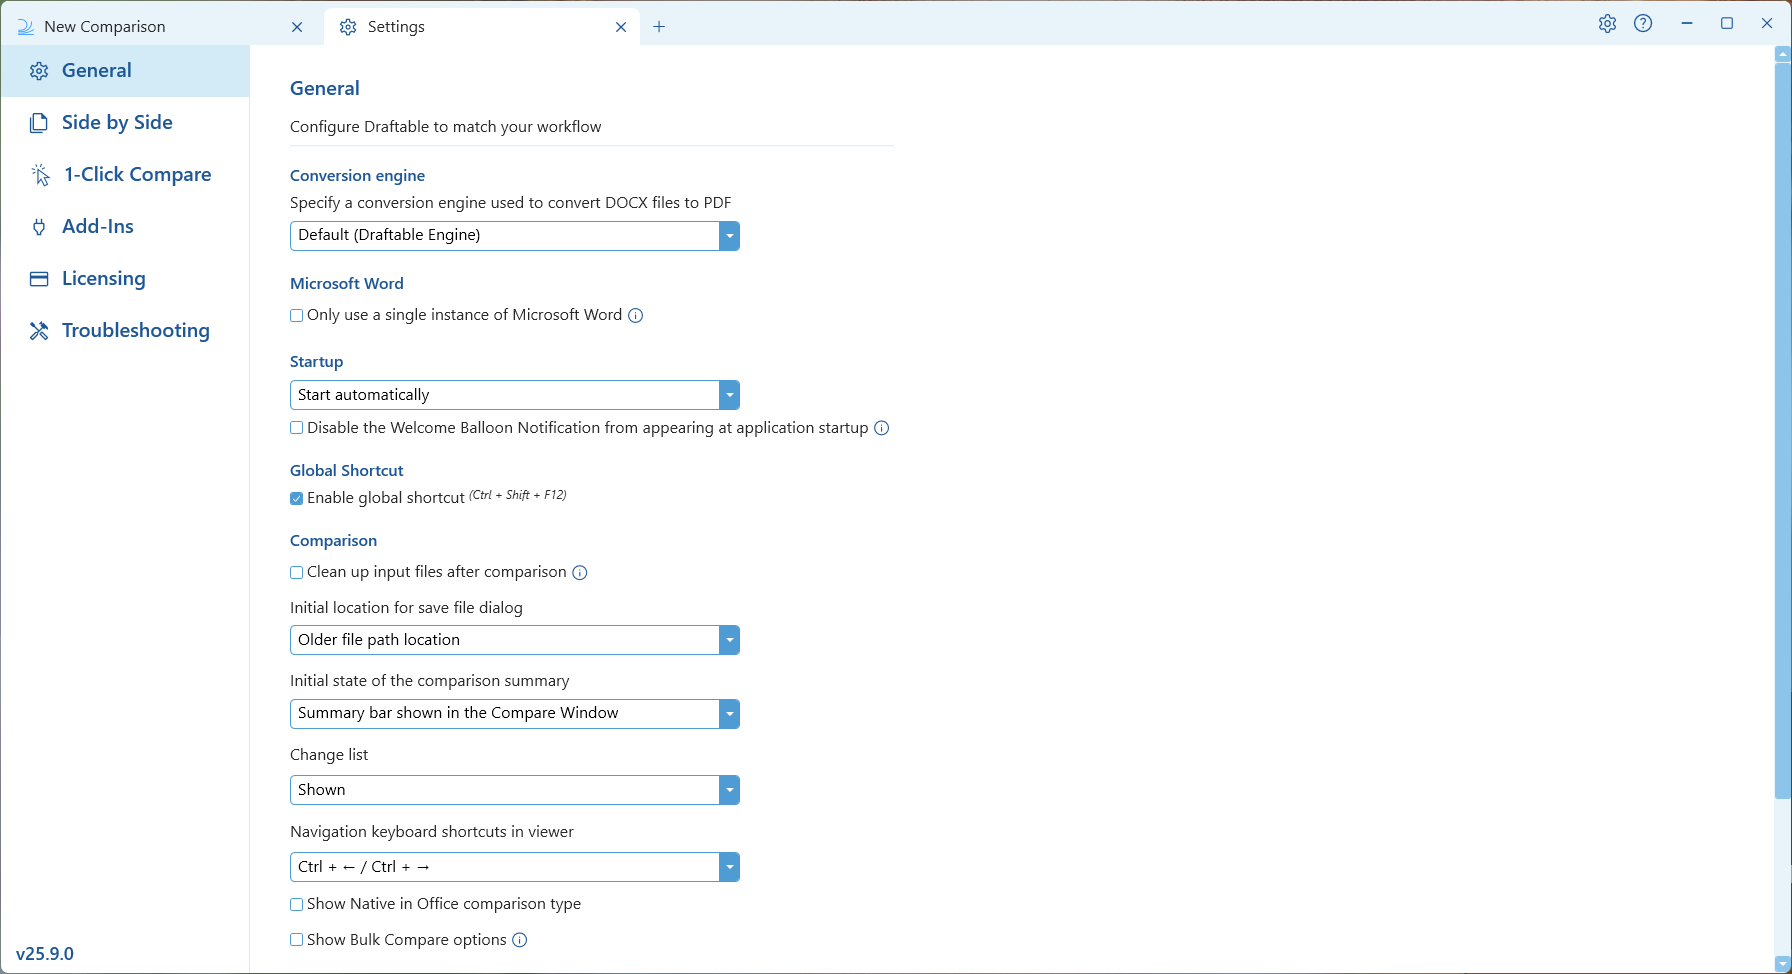Open the help question mark icon
Screen dimensions: 1792x974
click(1643, 24)
